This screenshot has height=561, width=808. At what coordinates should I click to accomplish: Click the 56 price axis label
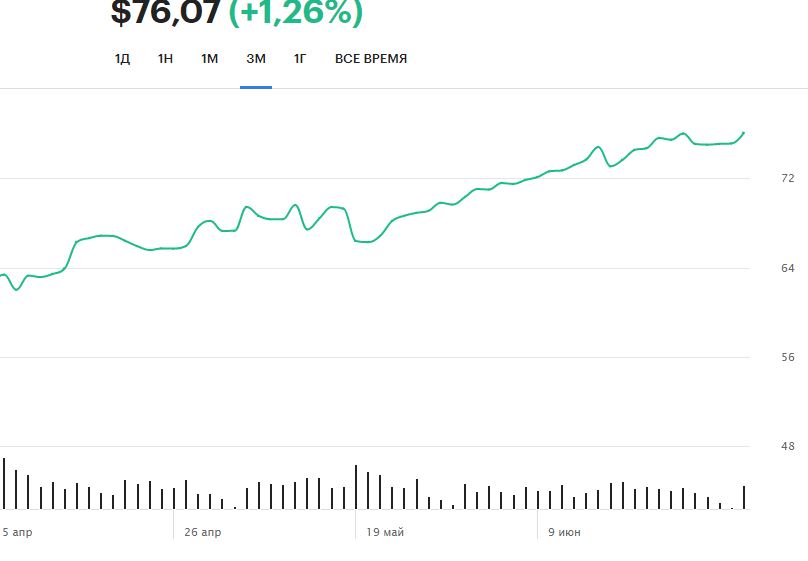(x=788, y=357)
